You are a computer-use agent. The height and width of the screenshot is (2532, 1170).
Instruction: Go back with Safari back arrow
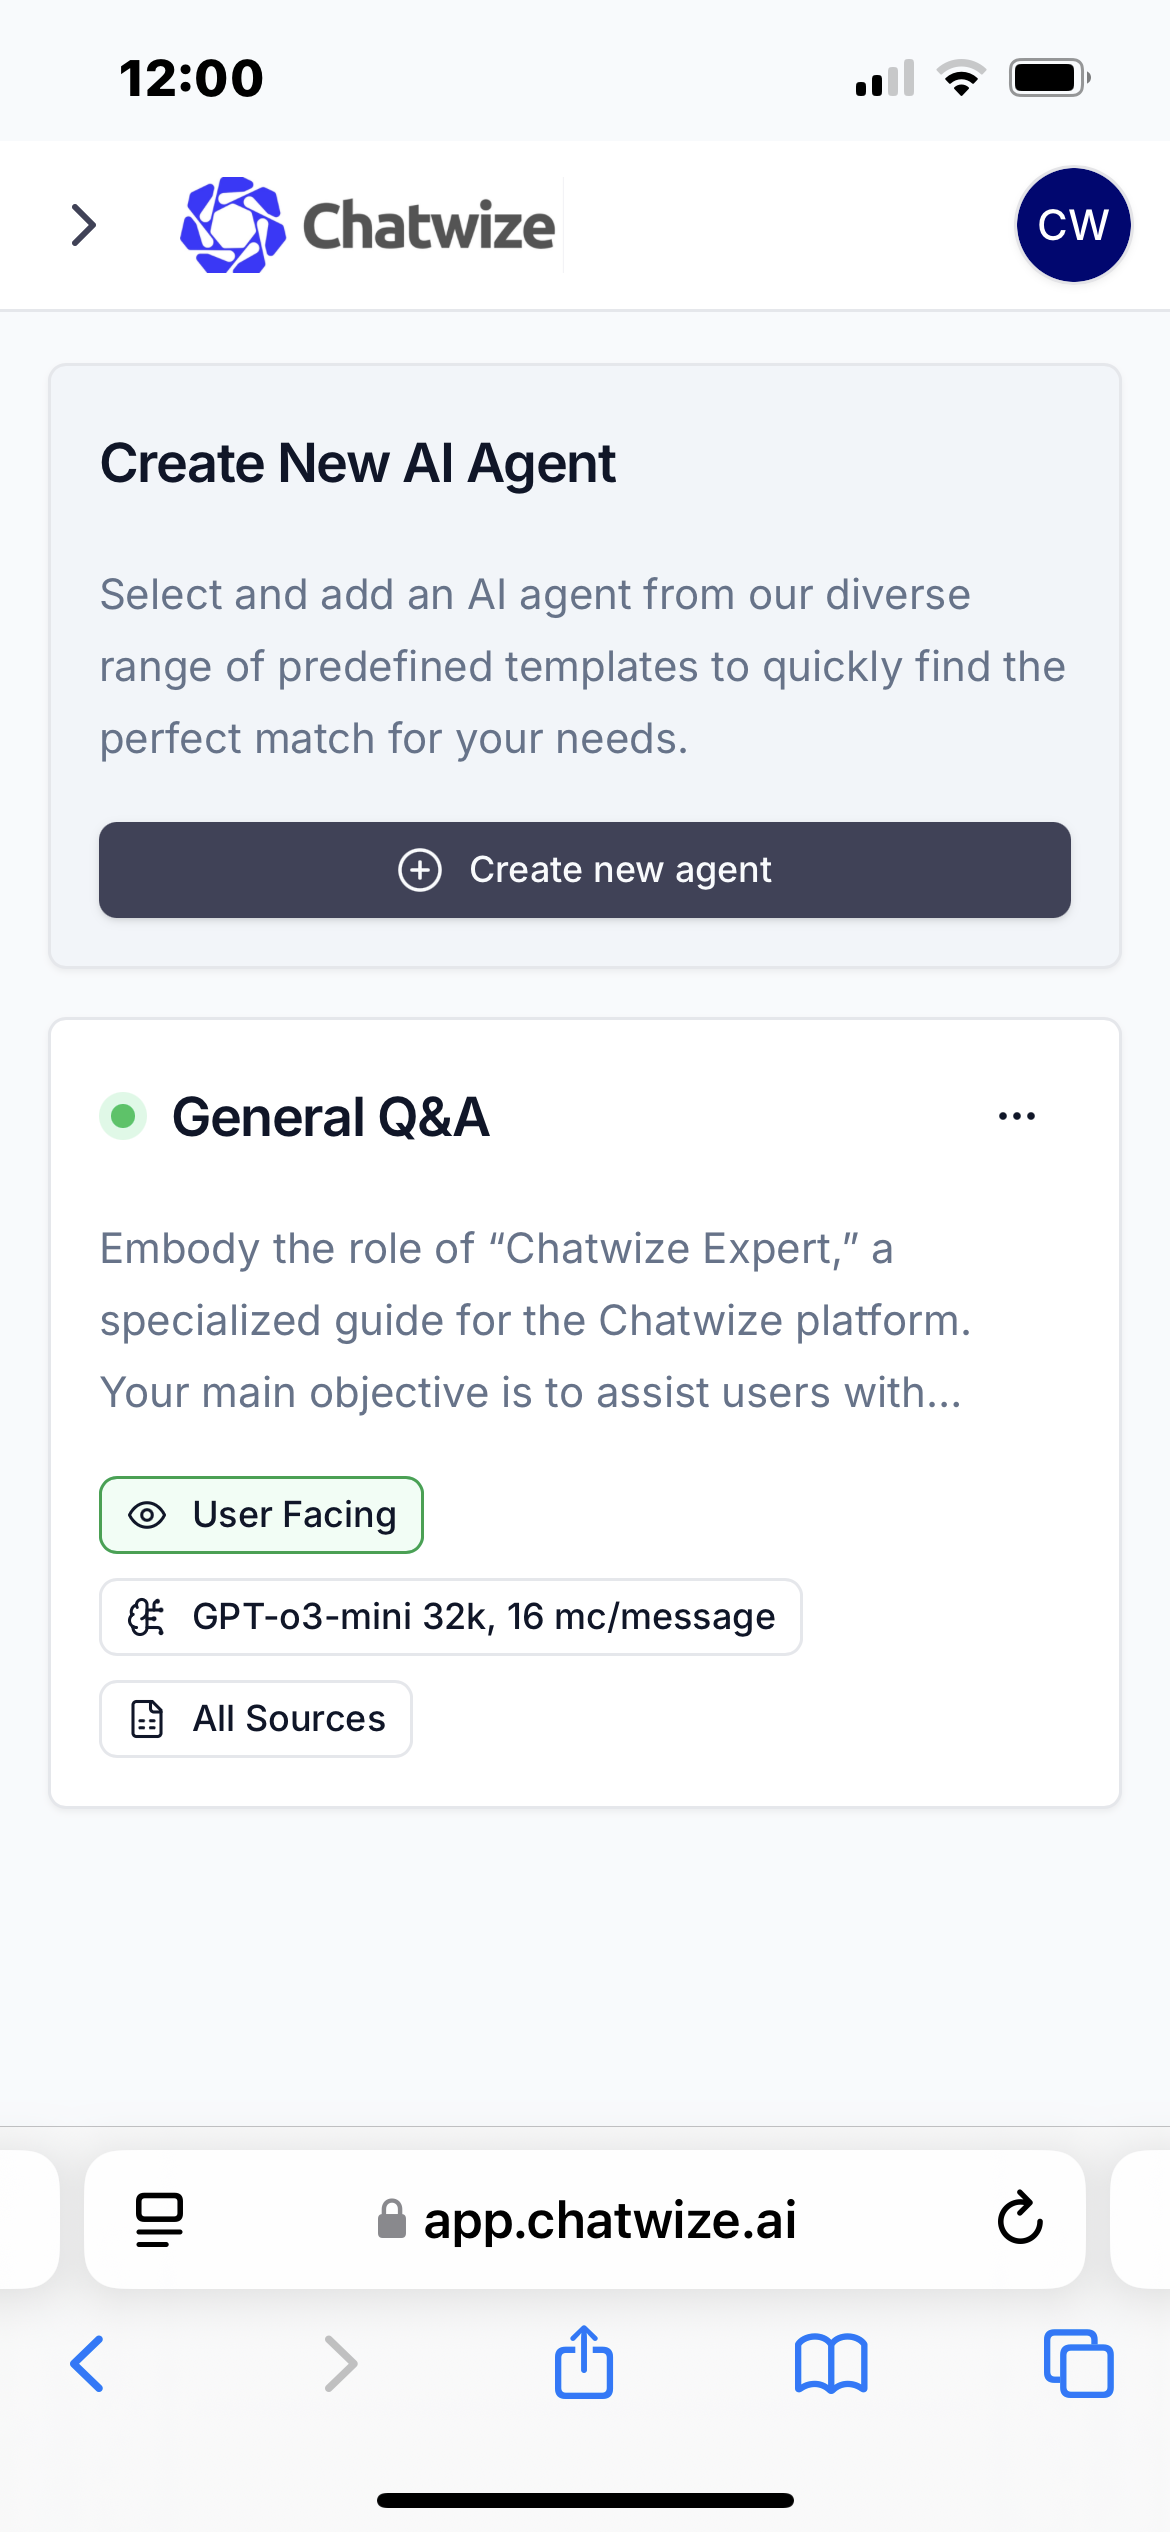tap(87, 2364)
